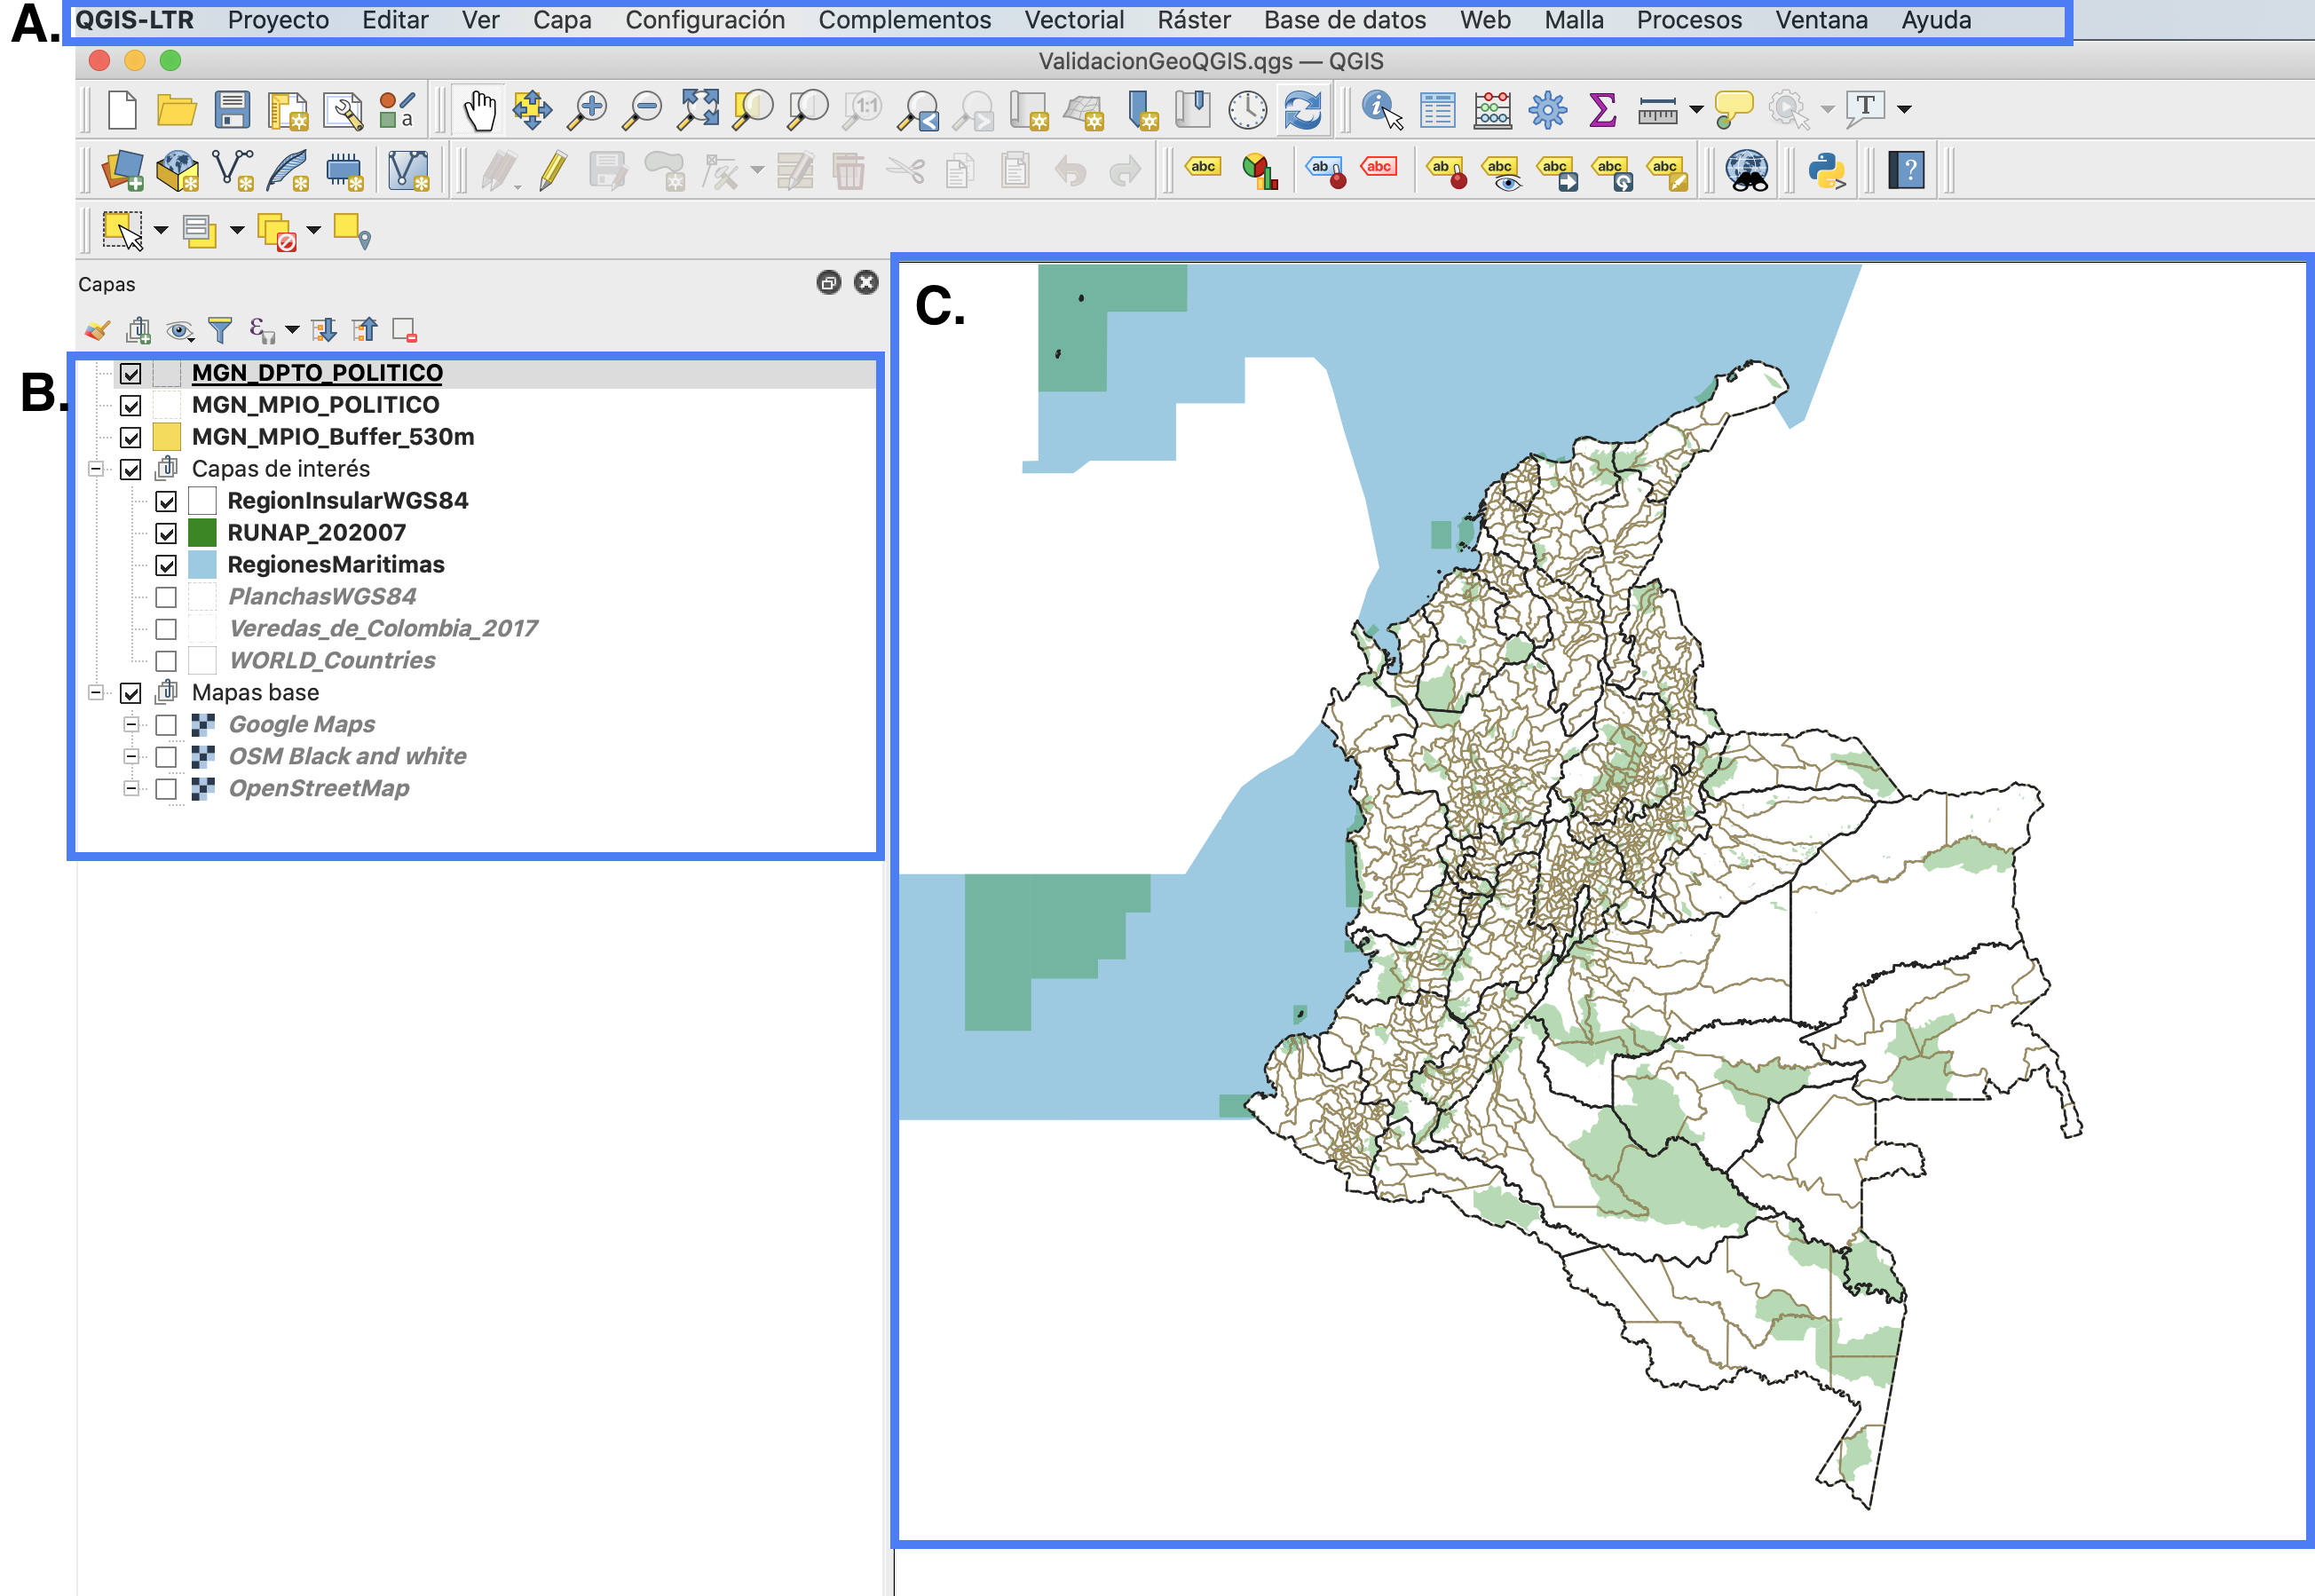Open the Python console icon
2315x1596 pixels.
point(1826,171)
